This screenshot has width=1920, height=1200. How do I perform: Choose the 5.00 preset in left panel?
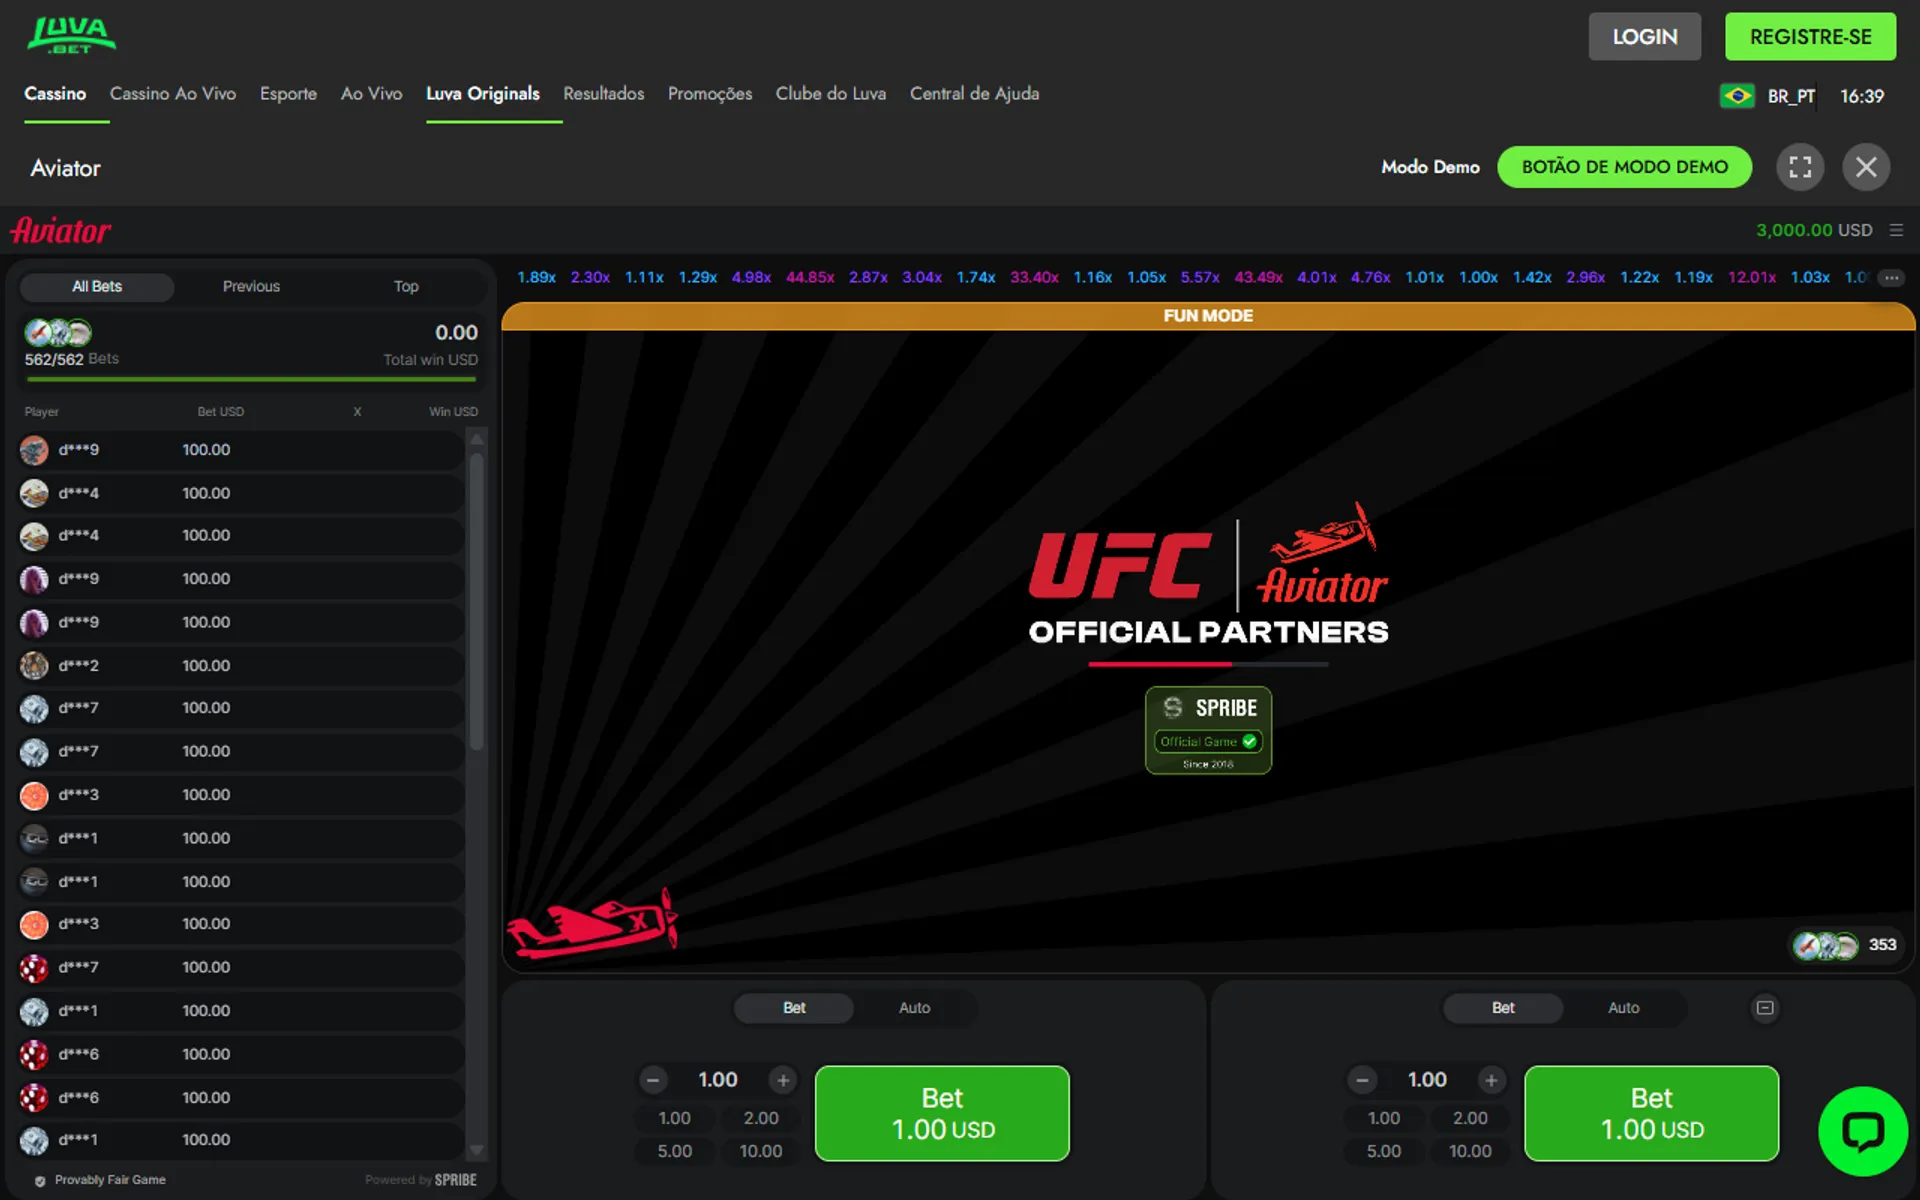click(x=675, y=1151)
